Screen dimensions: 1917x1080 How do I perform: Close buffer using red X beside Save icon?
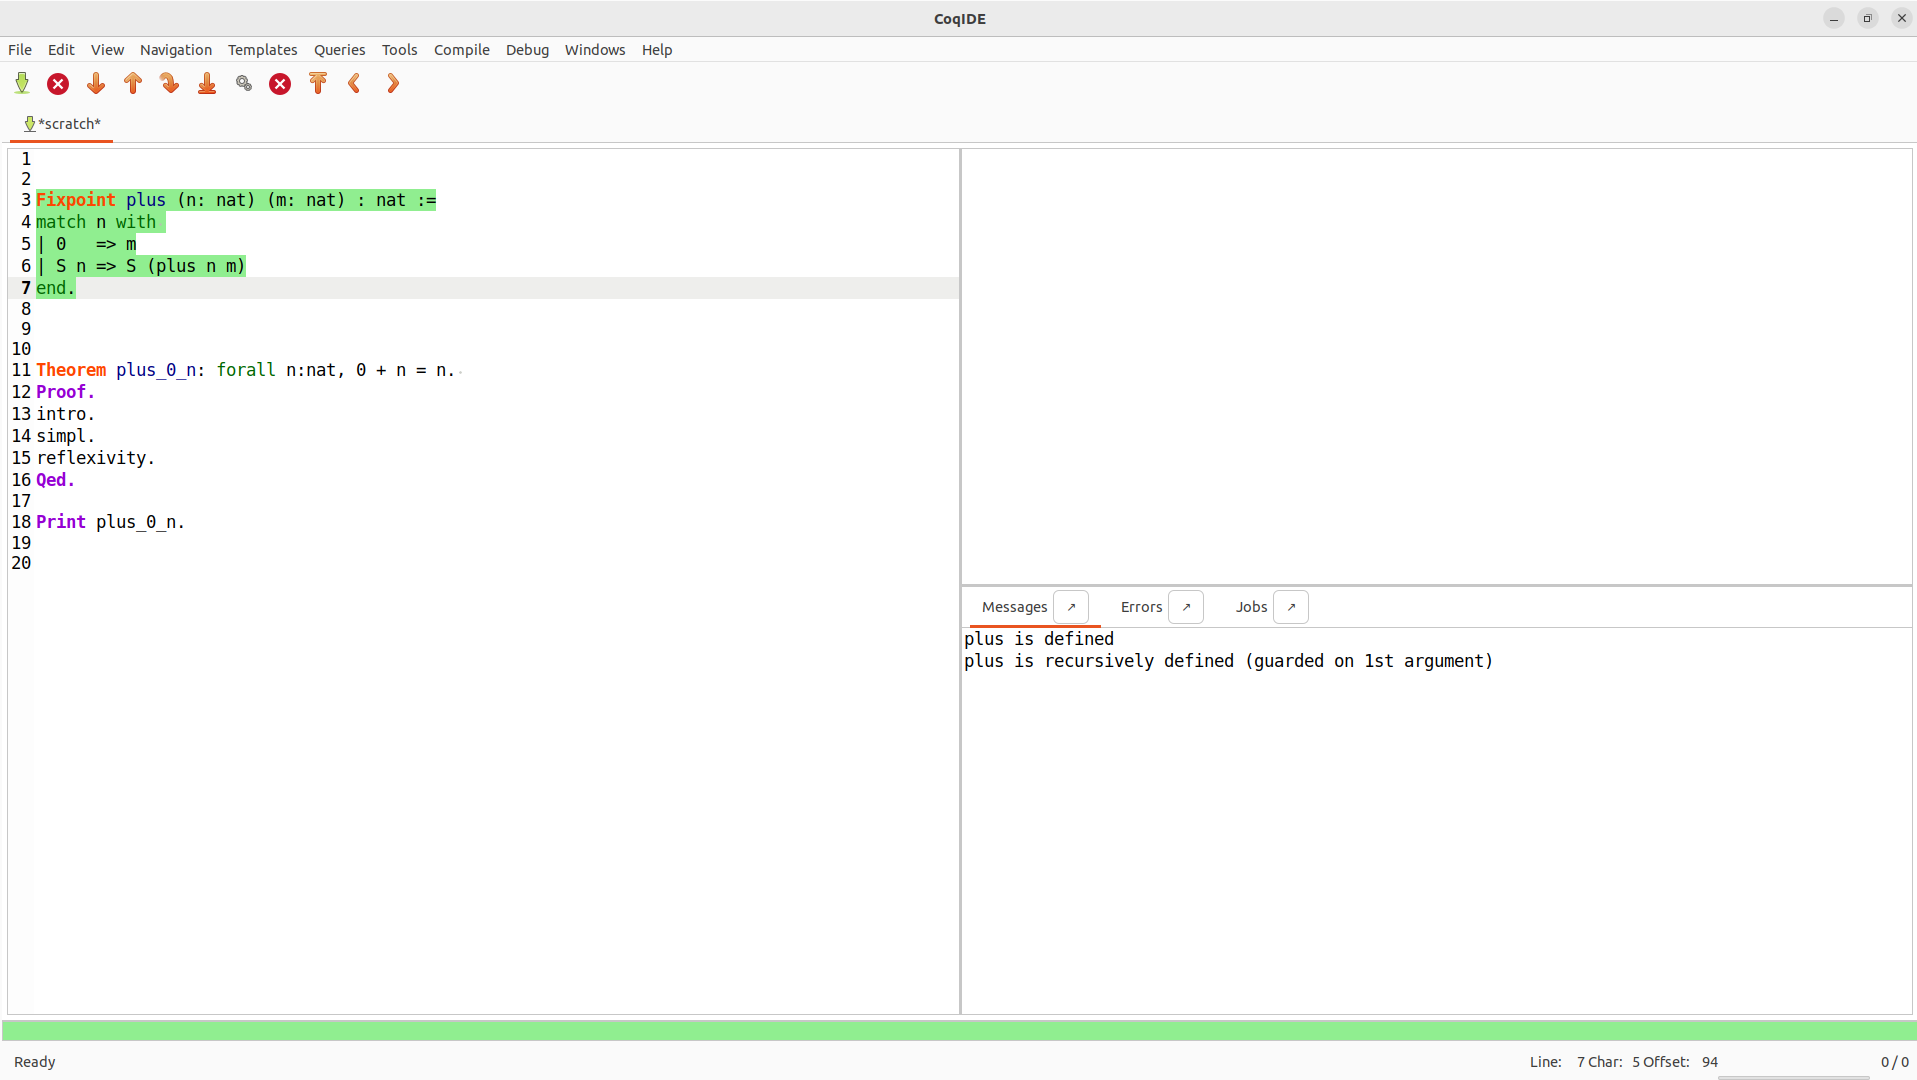click(58, 84)
